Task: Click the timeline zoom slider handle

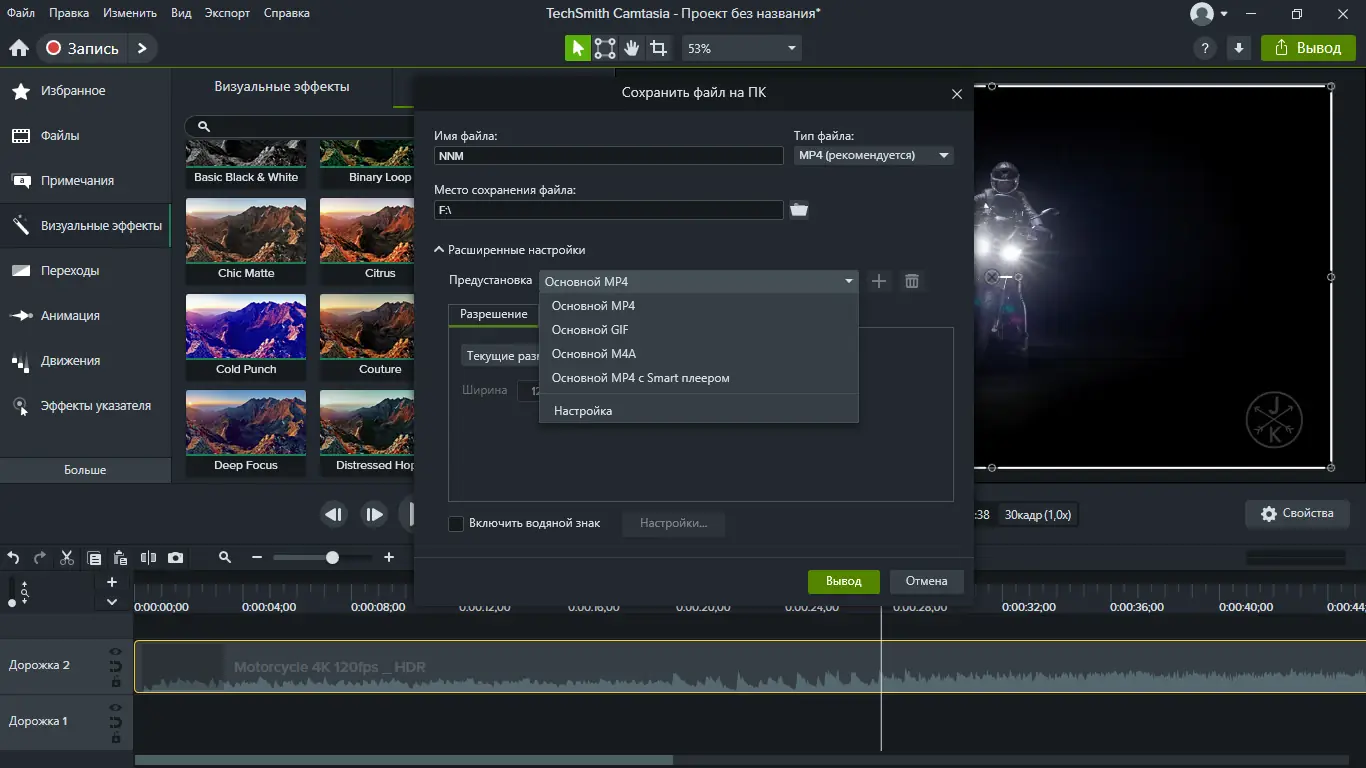Action: (332, 558)
